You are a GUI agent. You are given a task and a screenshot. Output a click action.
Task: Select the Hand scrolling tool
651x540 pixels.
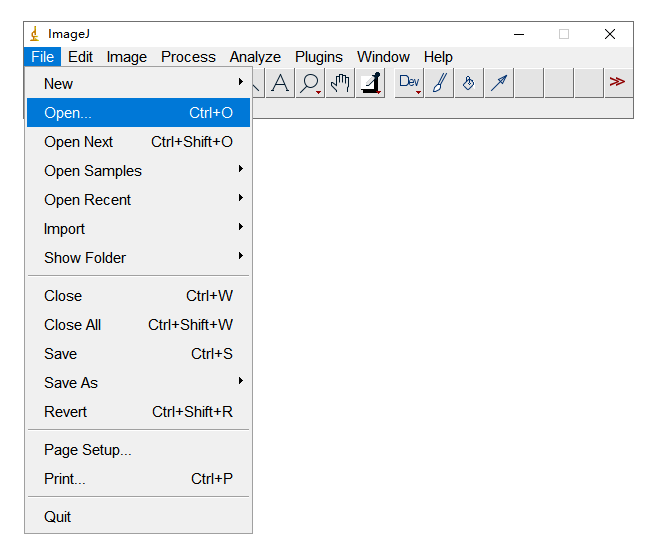pos(341,83)
